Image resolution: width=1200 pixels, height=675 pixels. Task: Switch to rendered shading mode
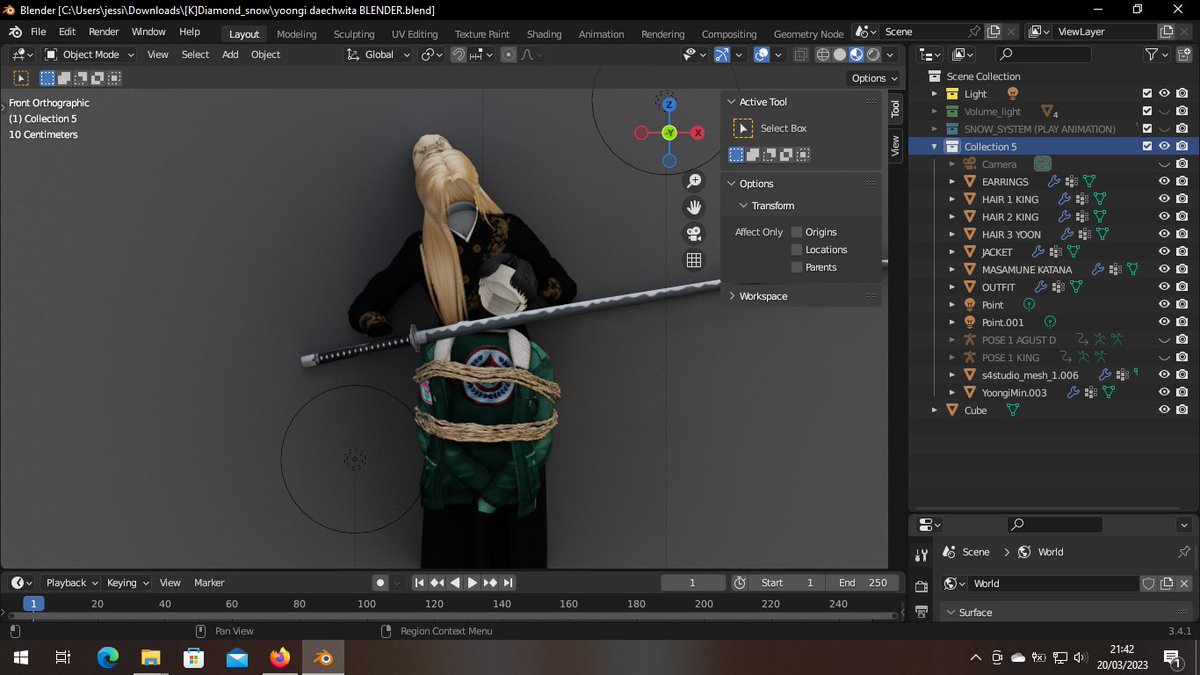tap(873, 55)
